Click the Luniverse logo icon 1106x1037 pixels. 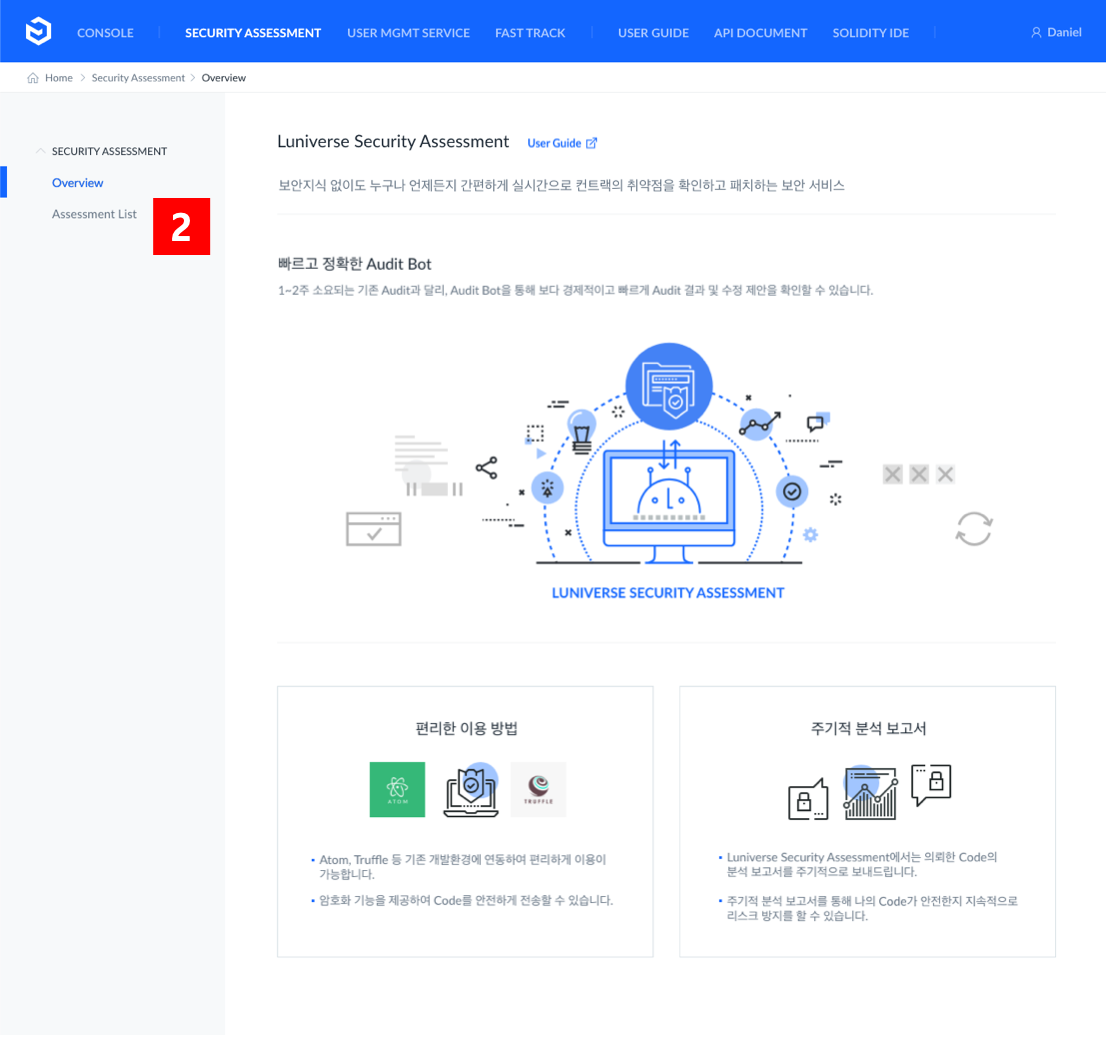(38, 32)
